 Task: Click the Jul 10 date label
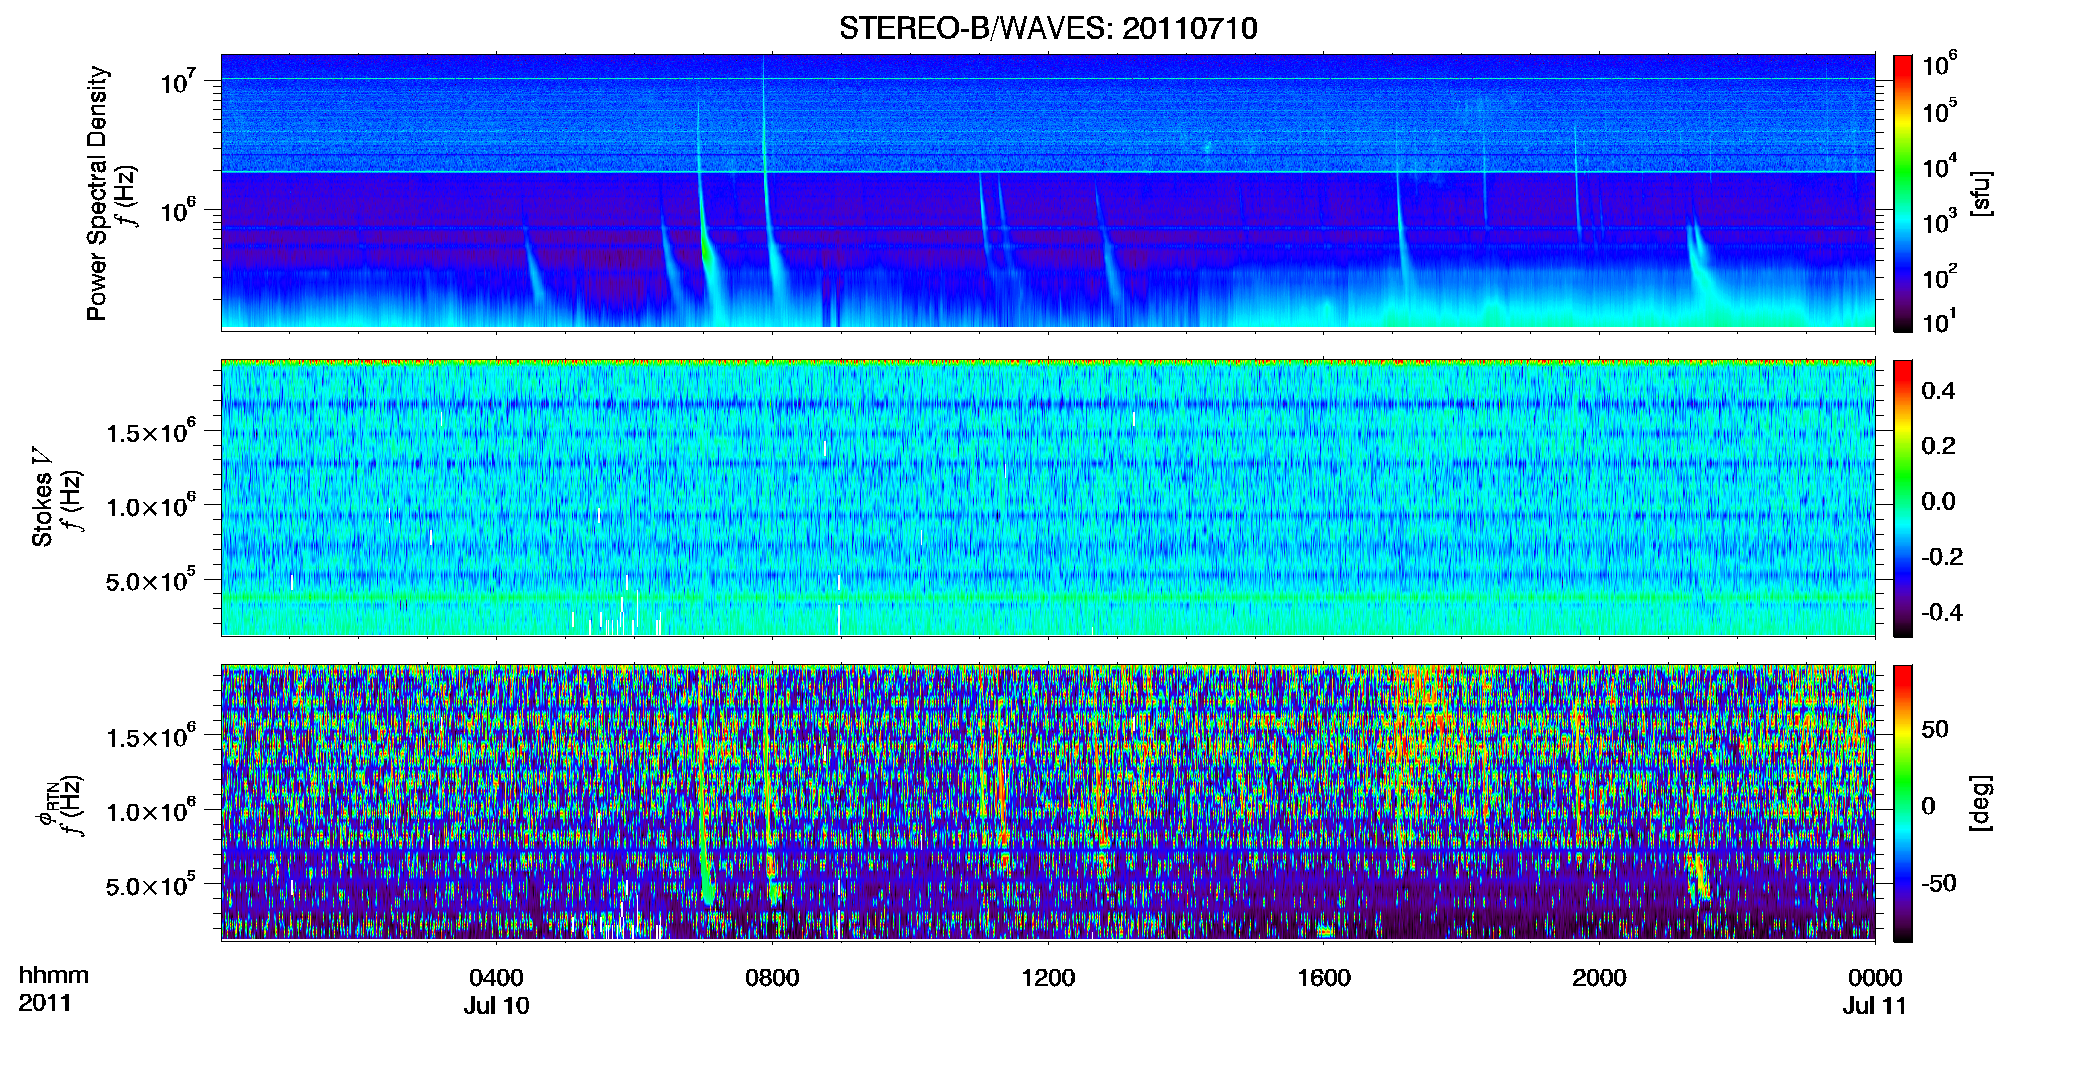click(x=496, y=1006)
